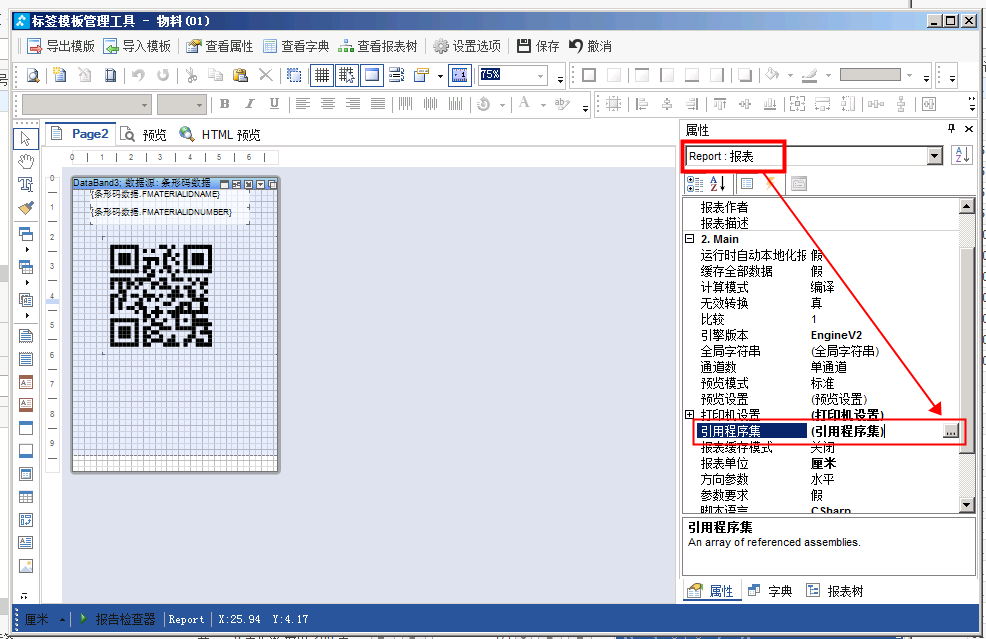The width and height of the screenshot is (986, 639).
Task: Select the copy style brush tool
Action: 26,208
